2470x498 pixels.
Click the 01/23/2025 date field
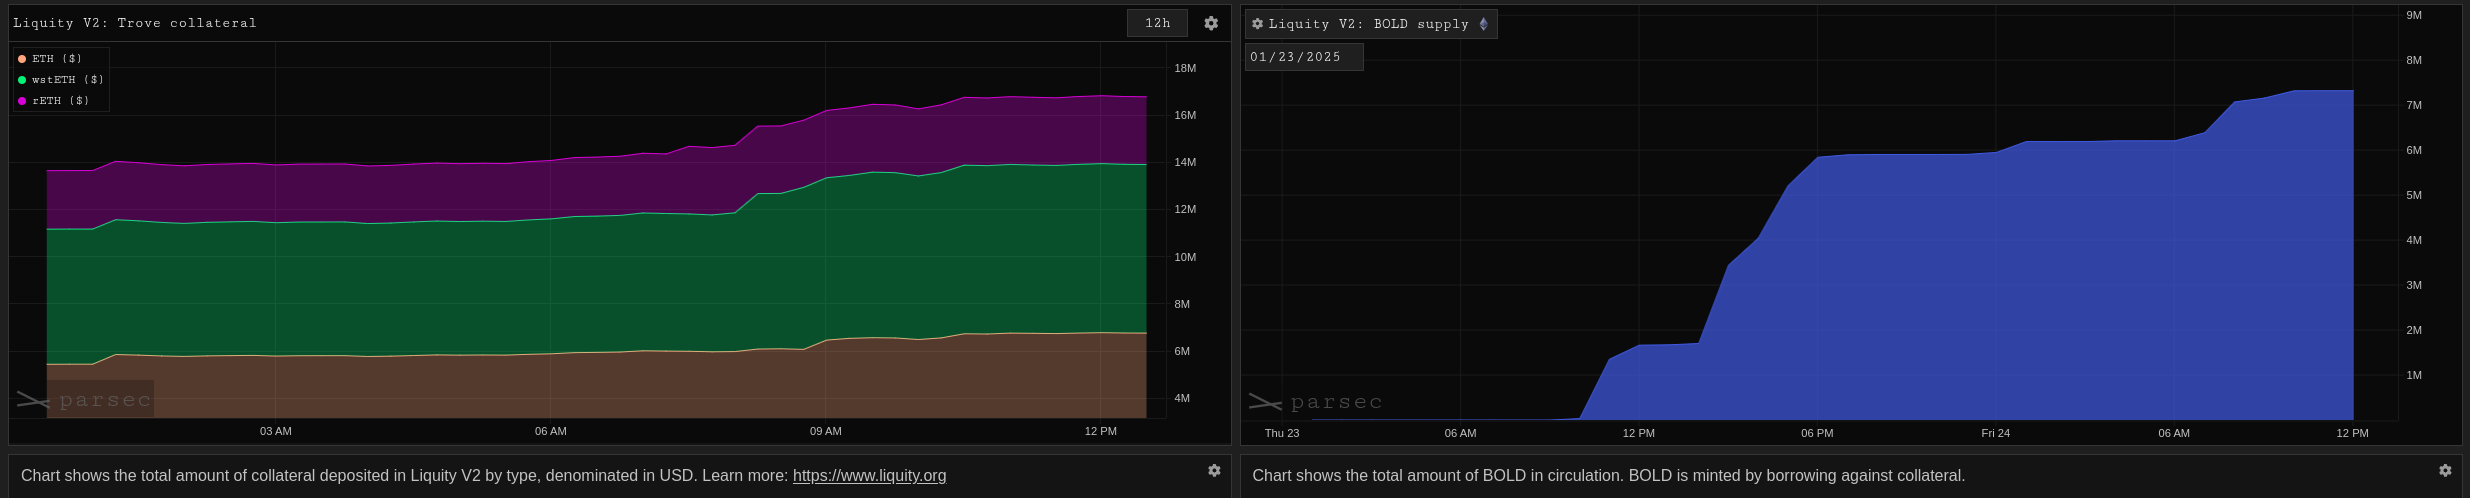pyautogui.click(x=1304, y=57)
